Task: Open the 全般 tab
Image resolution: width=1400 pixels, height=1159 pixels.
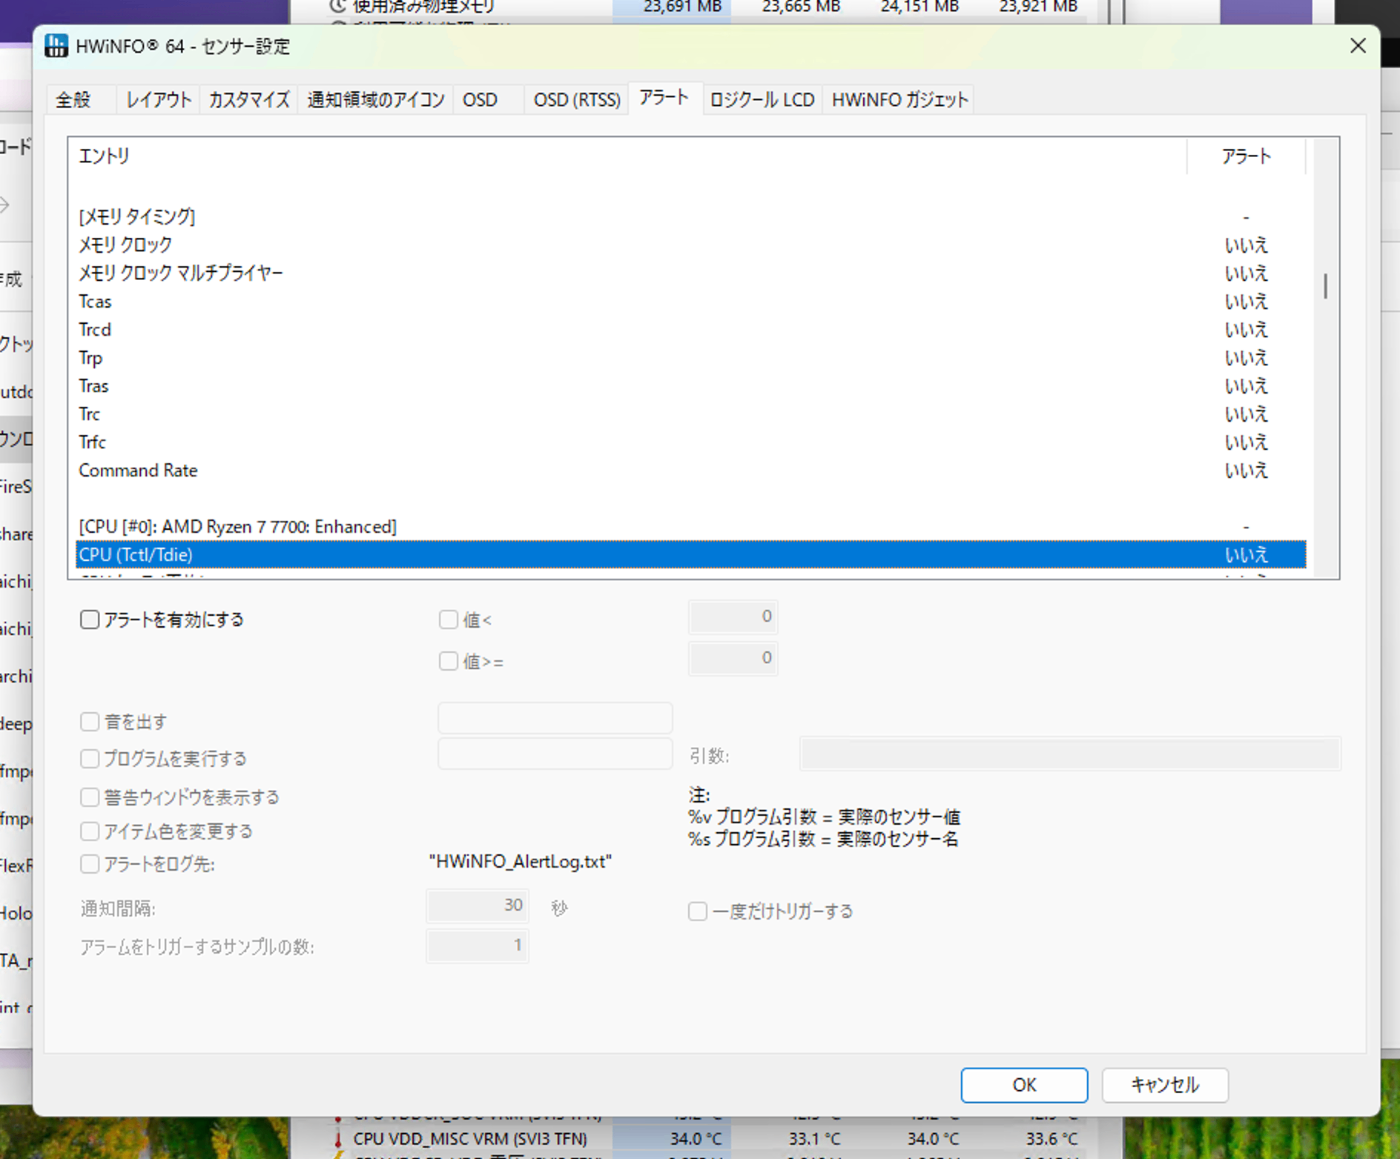Action: (x=73, y=99)
